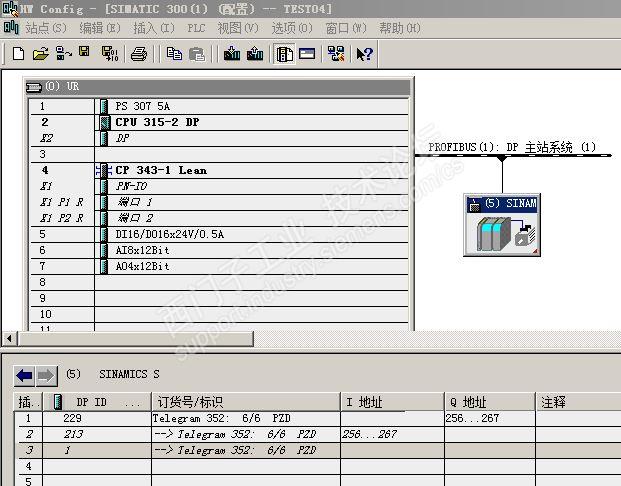Click the DP ID 229 cell
Image resolution: width=621 pixels, height=486 pixels.
(97, 418)
